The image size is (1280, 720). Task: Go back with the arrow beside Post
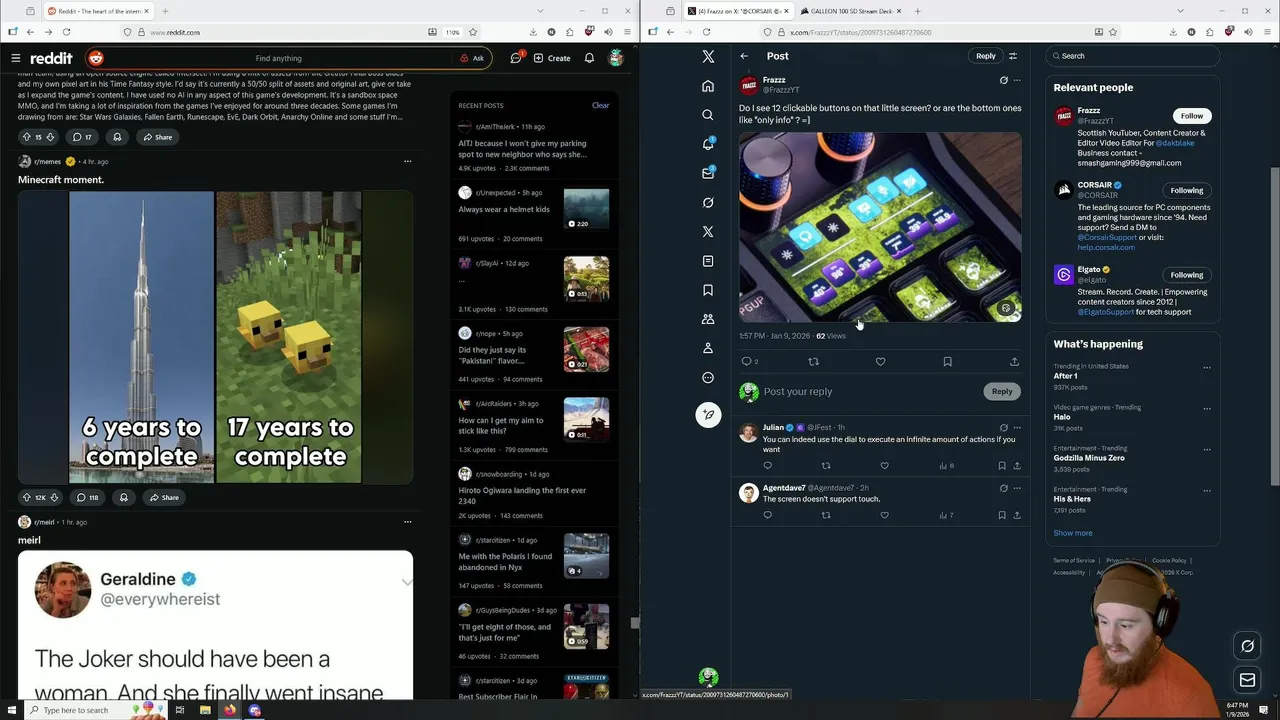coord(744,56)
